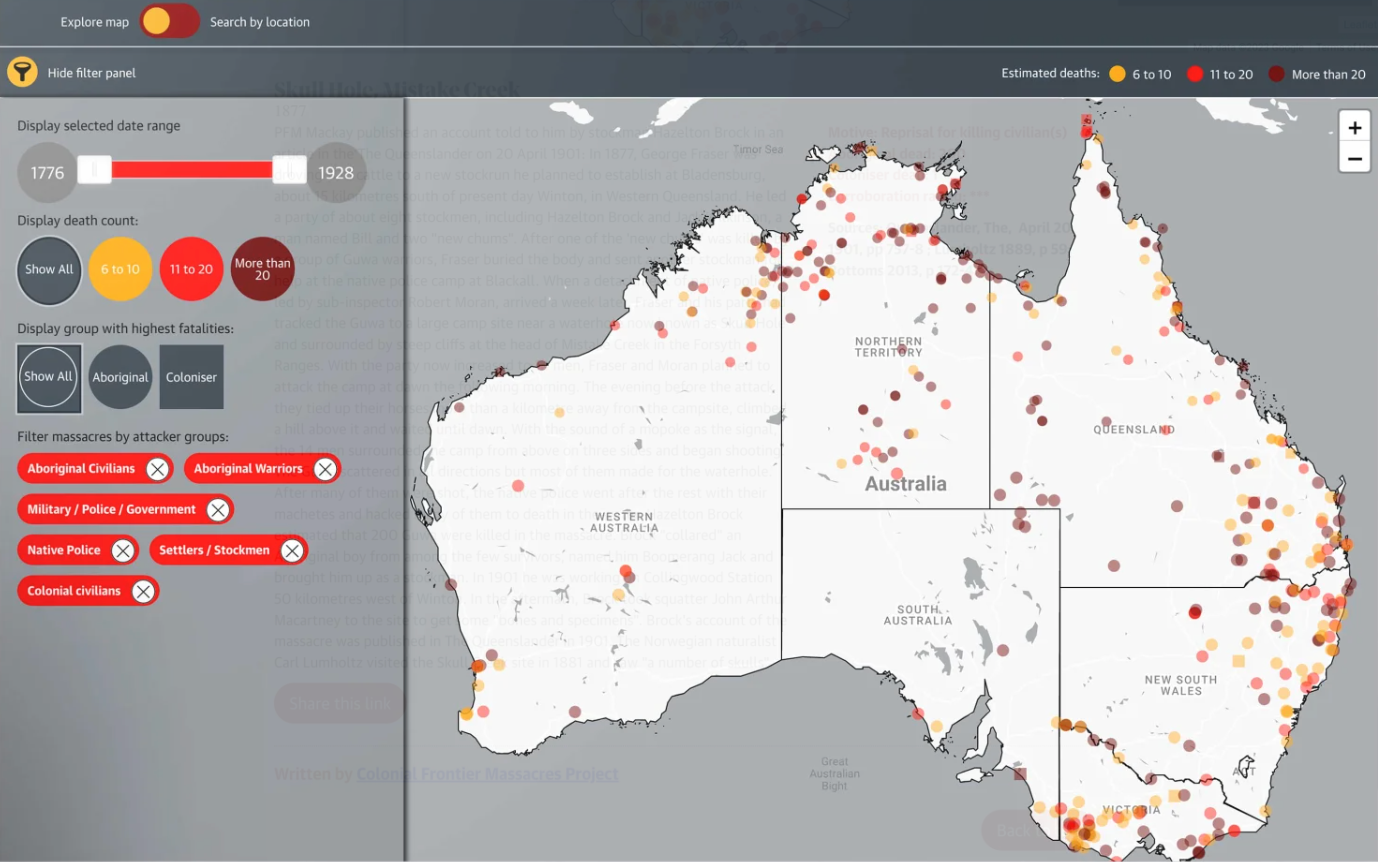
Task: Hide the filter panel
Action: (91, 73)
